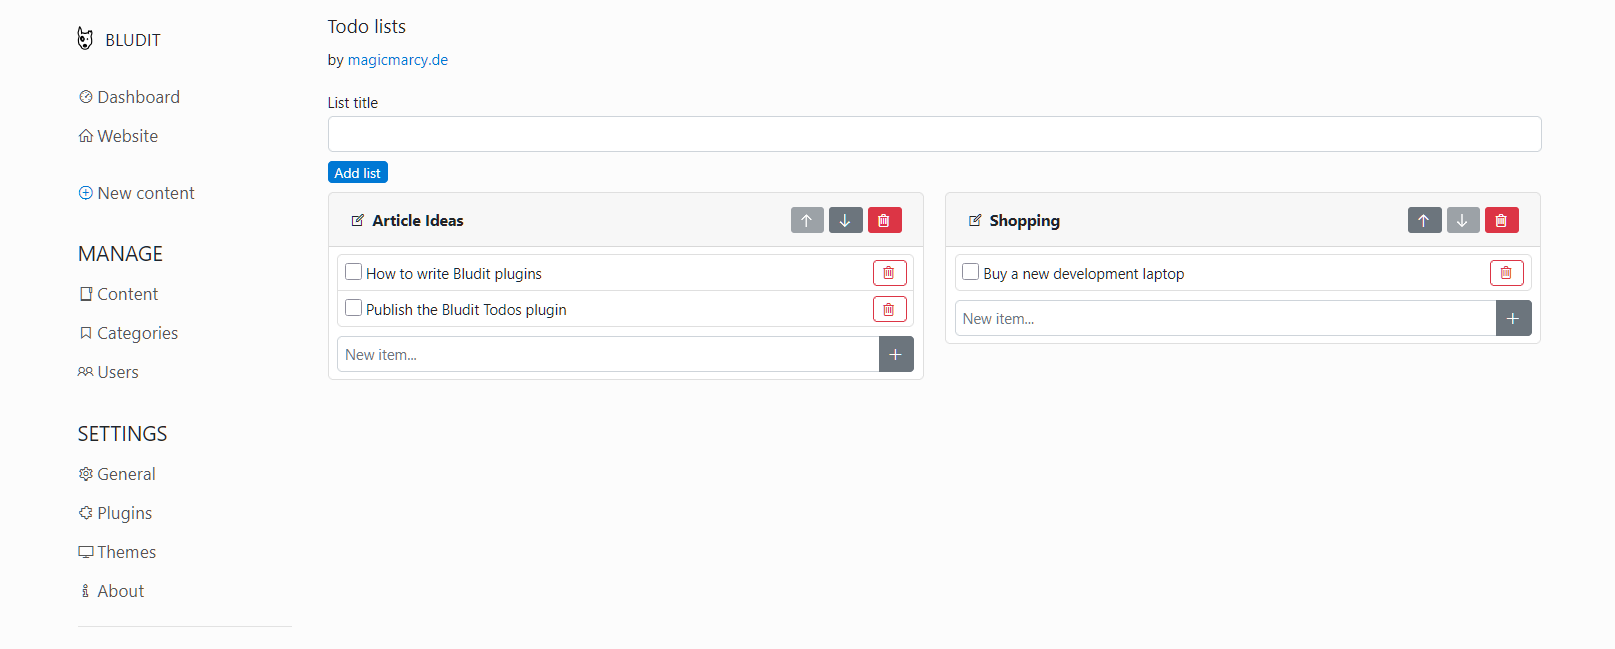Open General settings
The width and height of the screenshot is (1615, 649).
click(x=117, y=474)
